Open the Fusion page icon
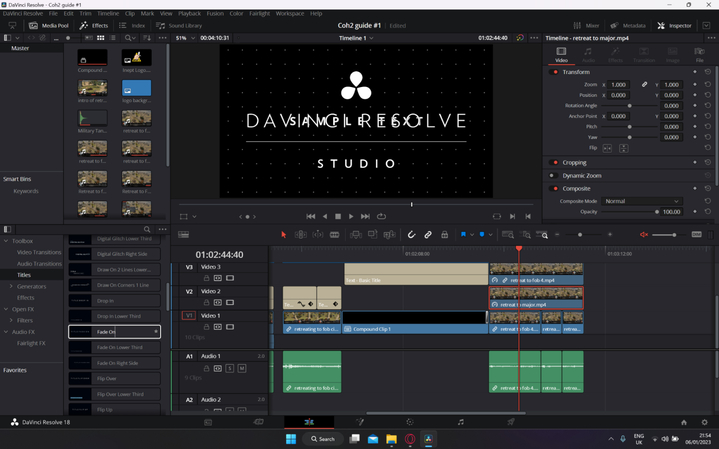This screenshot has height=449, width=719. (x=360, y=422)
